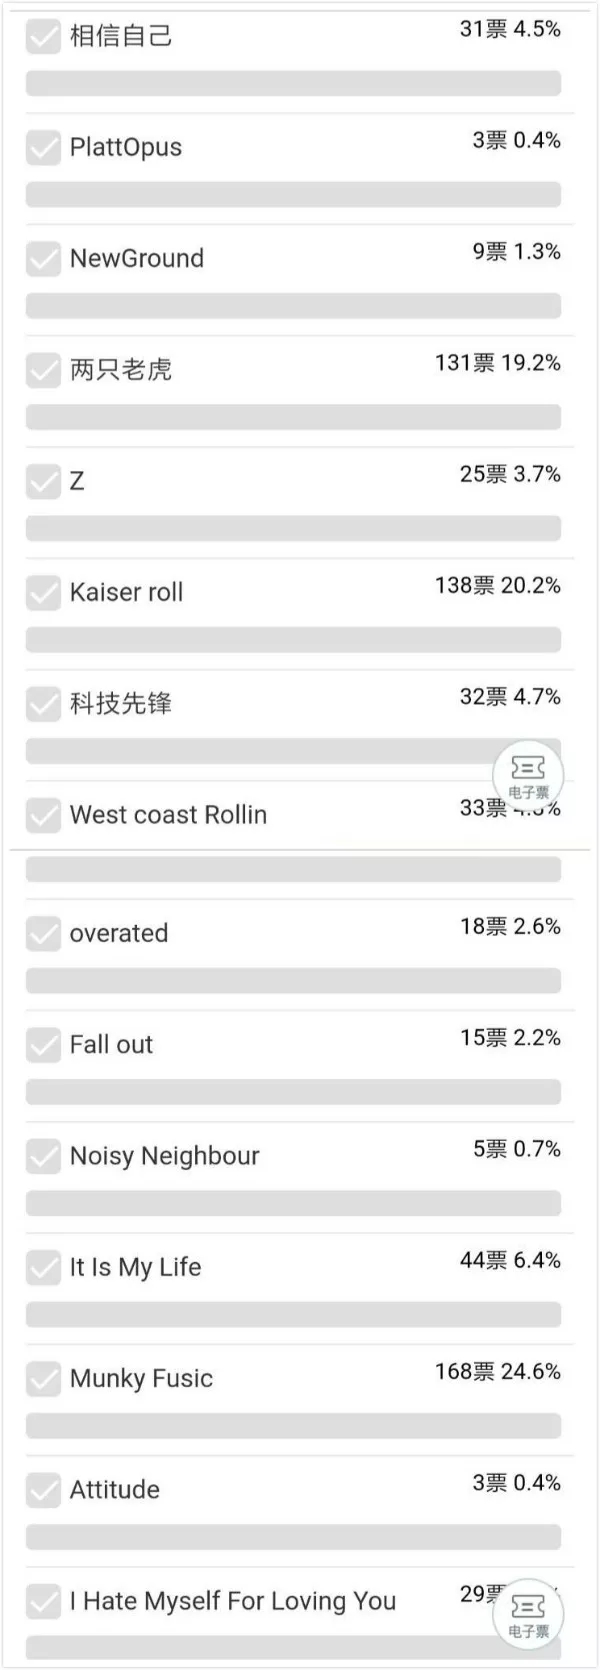Viewport: 600px width, 1670px height.
Task: Toggle the I Hate Myself For Loving You checkbox
Action: [x=43, y=1601]
